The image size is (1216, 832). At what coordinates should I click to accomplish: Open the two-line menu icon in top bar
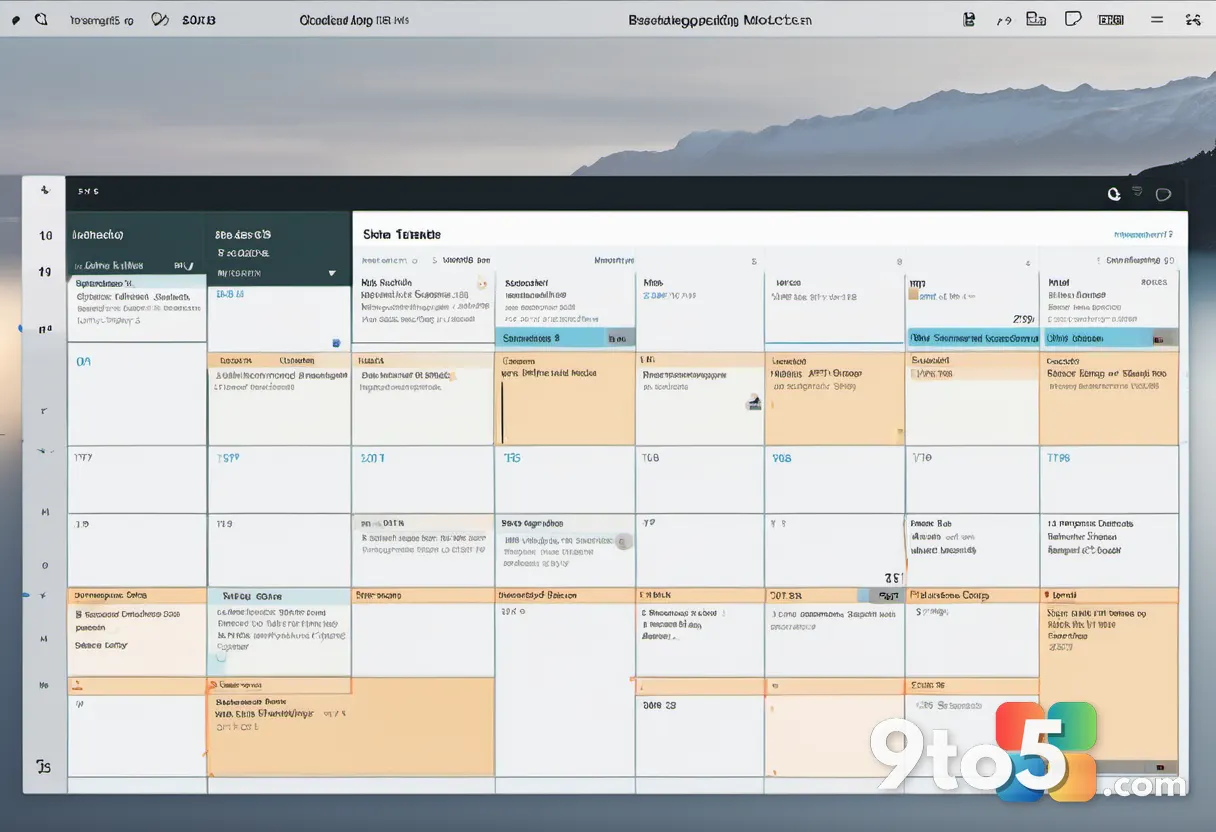point(1157,19)
